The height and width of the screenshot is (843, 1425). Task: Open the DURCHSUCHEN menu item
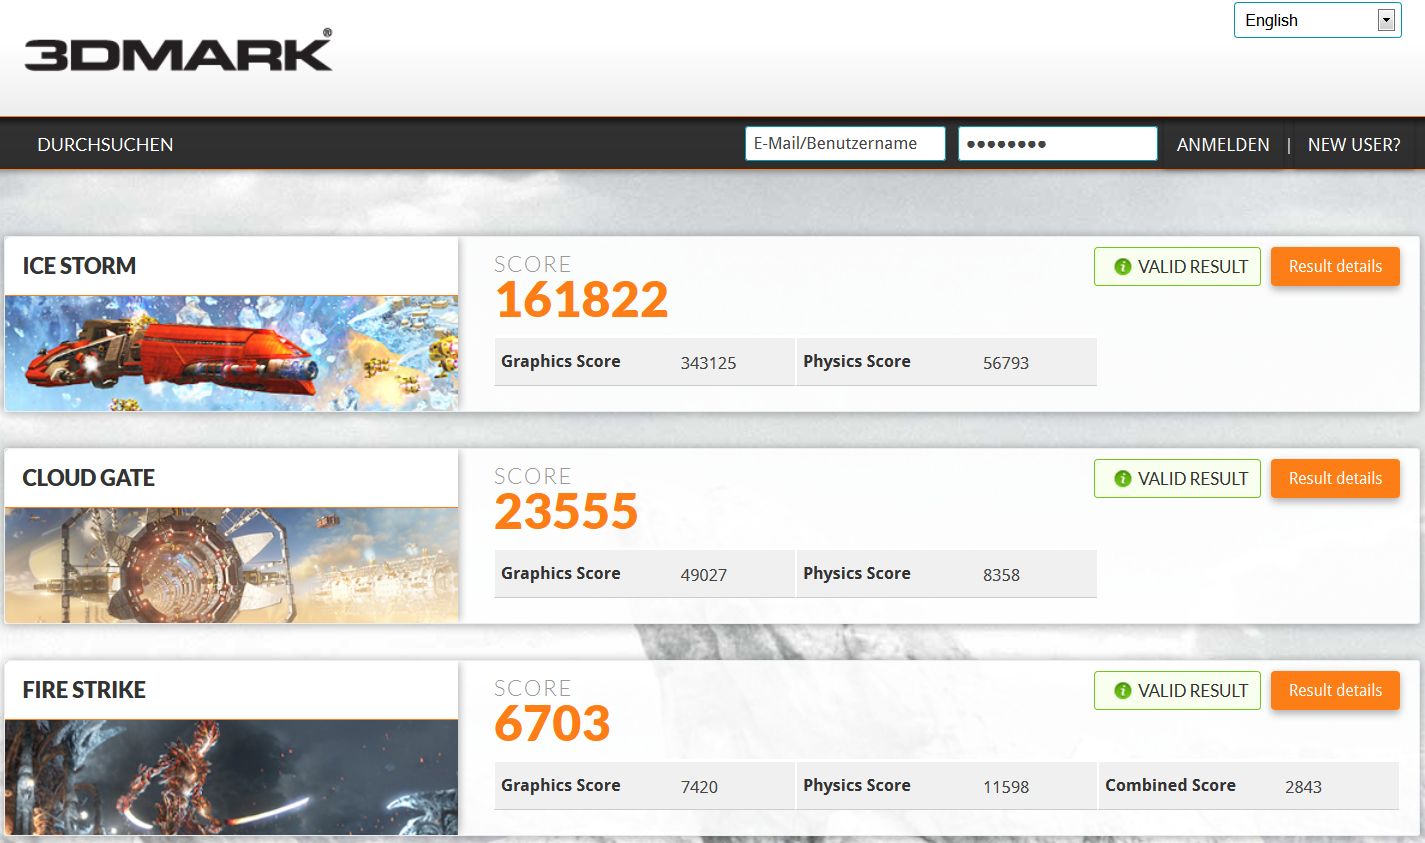[x=105, y=145]
